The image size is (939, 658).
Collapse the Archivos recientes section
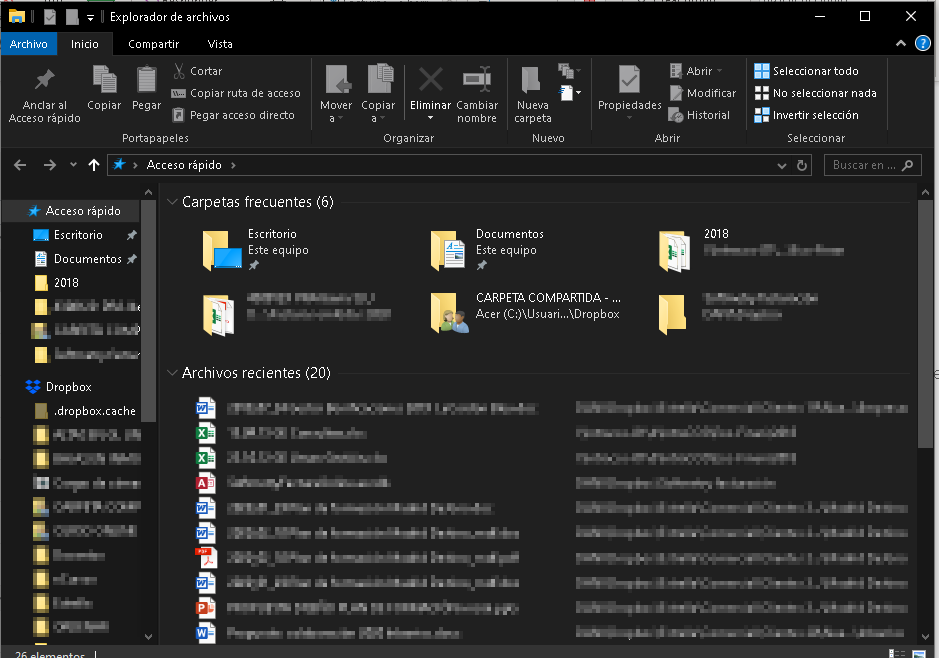[x=172, y=373]
